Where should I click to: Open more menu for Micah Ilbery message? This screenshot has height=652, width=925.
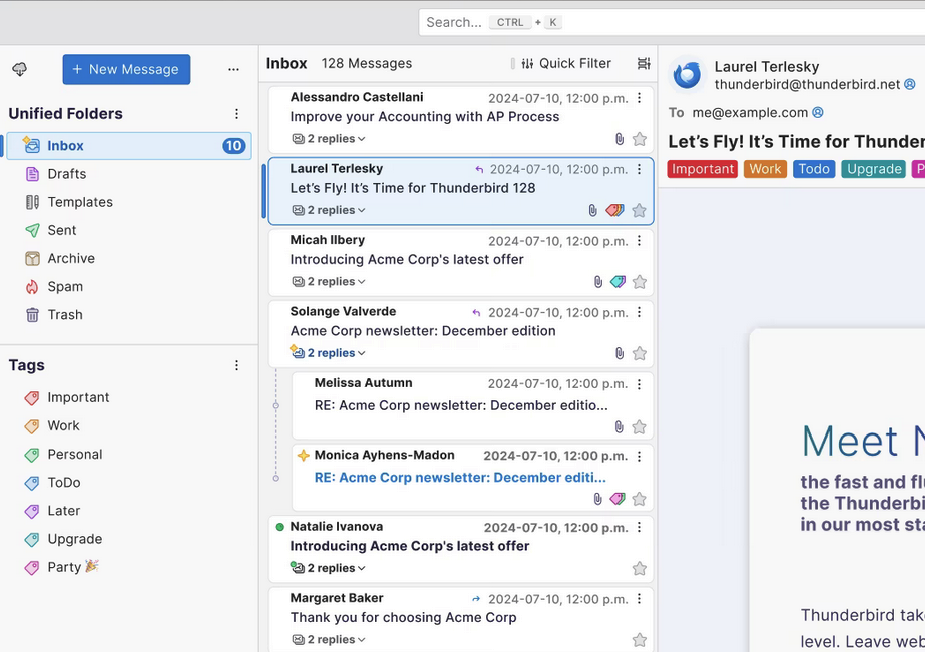point(639,241)
